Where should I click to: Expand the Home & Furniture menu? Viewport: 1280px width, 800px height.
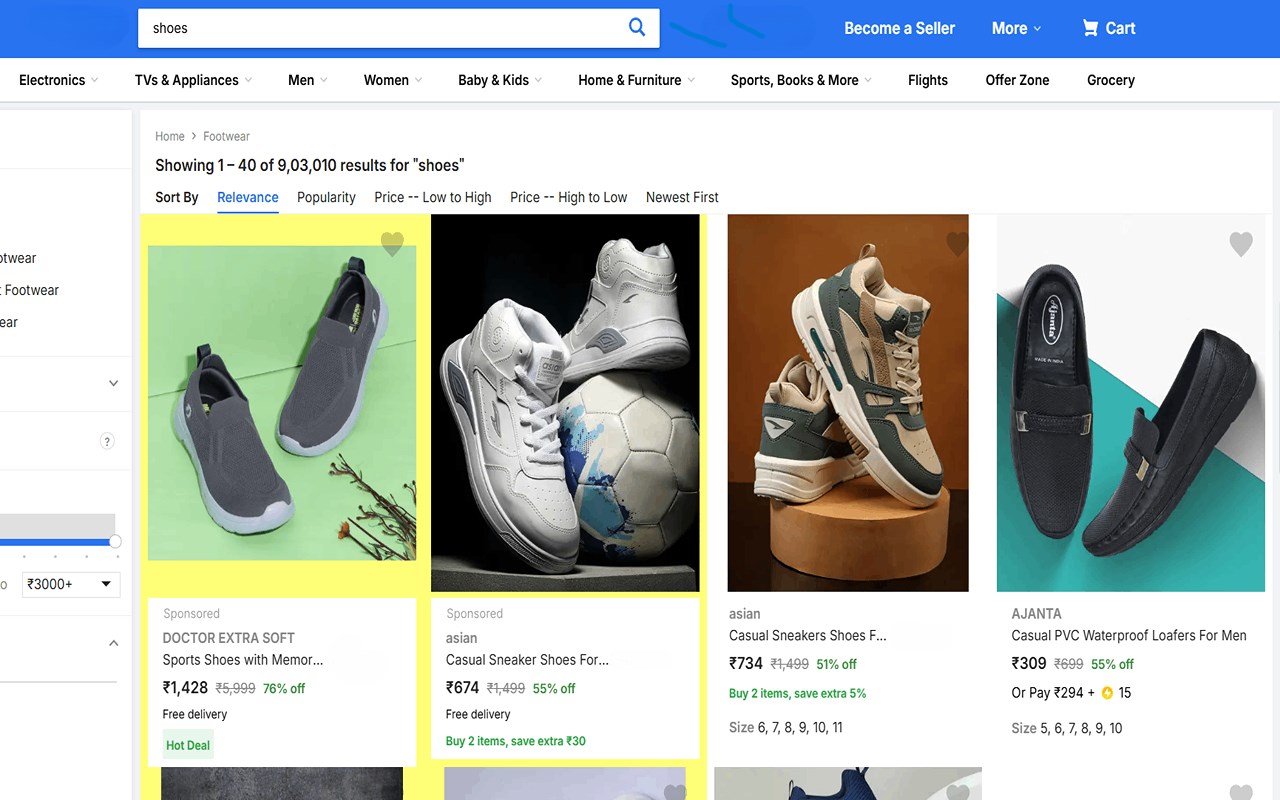click(636, 80)
